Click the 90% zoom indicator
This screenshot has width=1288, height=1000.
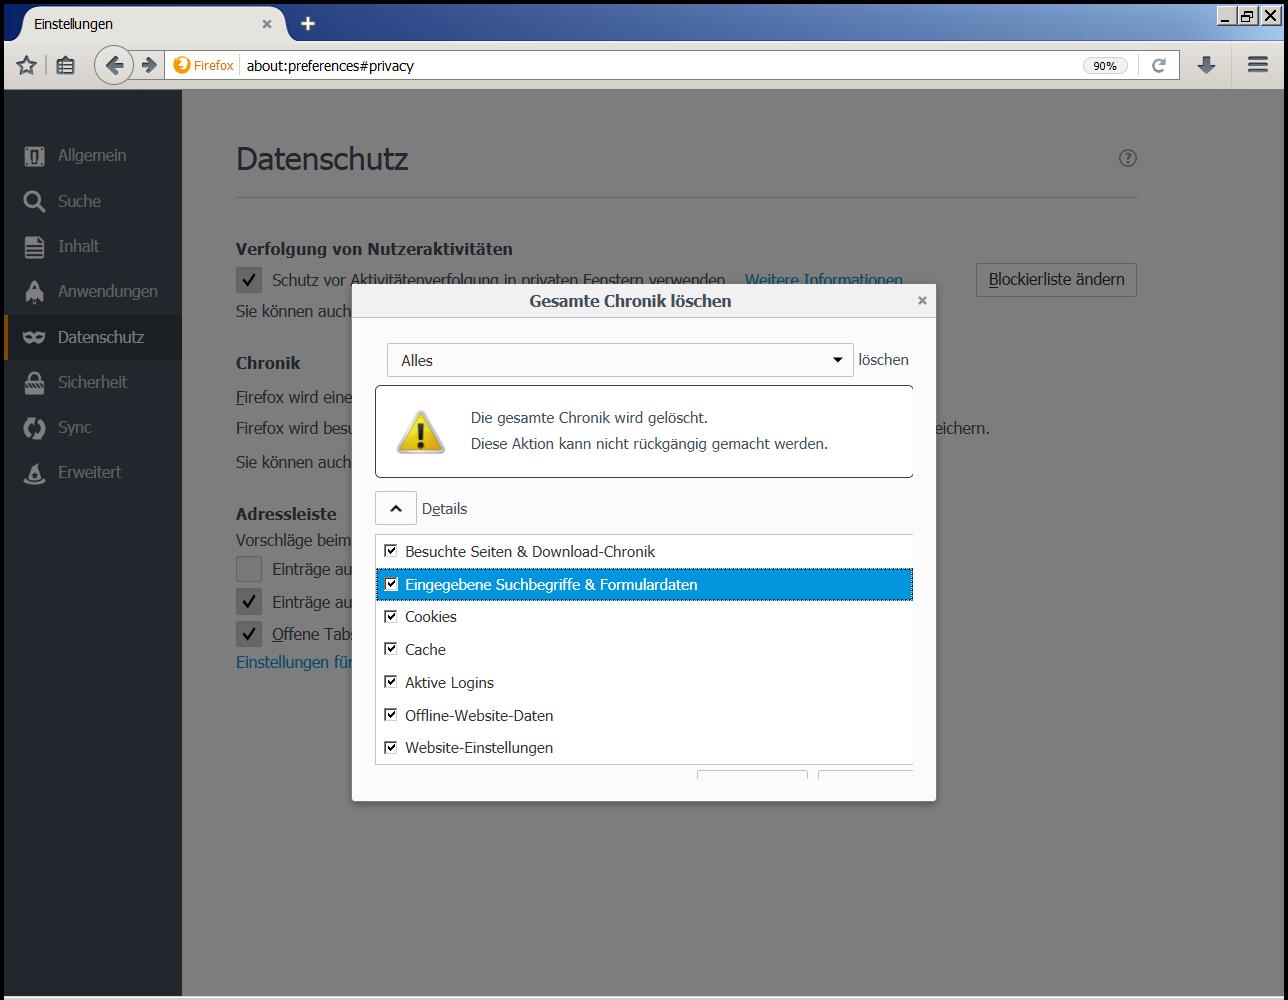pyautogui.click(x=1105, y=66)
